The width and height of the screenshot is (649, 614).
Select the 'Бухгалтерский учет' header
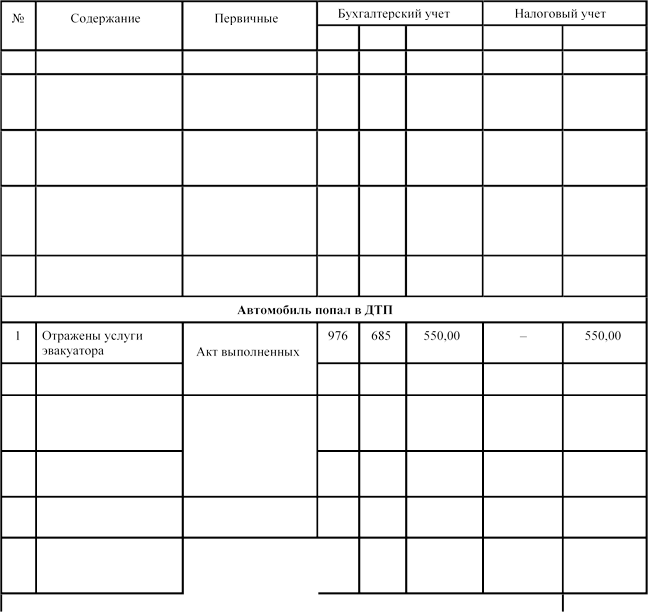[394, 14]
